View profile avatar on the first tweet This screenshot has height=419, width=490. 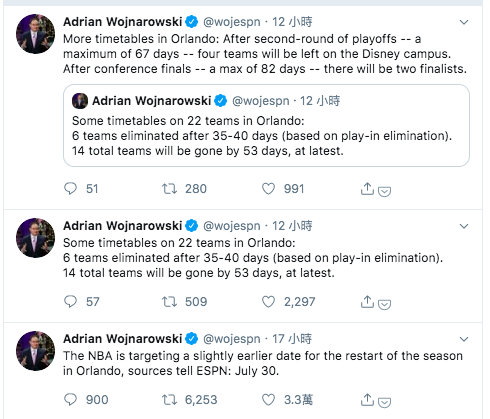pos(35,34)
